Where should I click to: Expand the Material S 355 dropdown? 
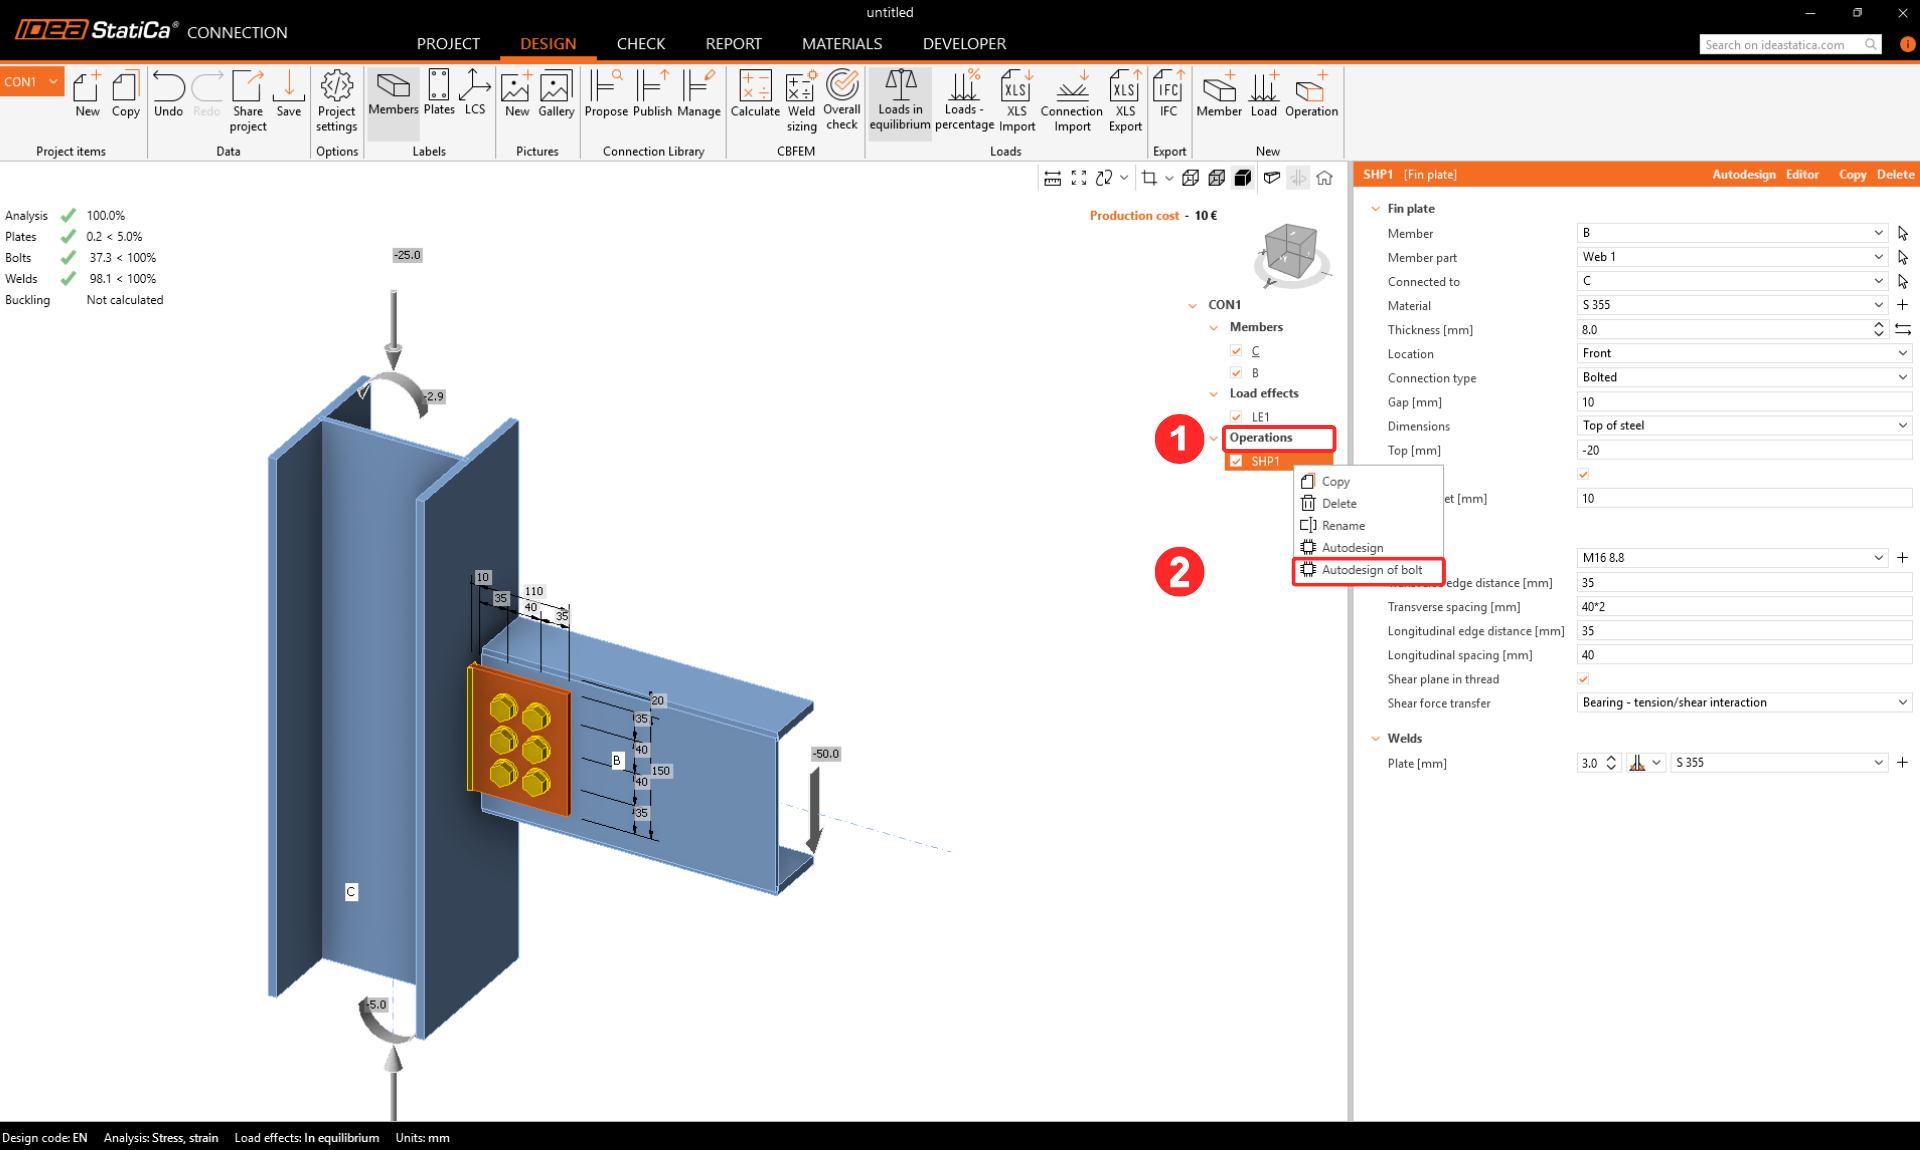1877,305
